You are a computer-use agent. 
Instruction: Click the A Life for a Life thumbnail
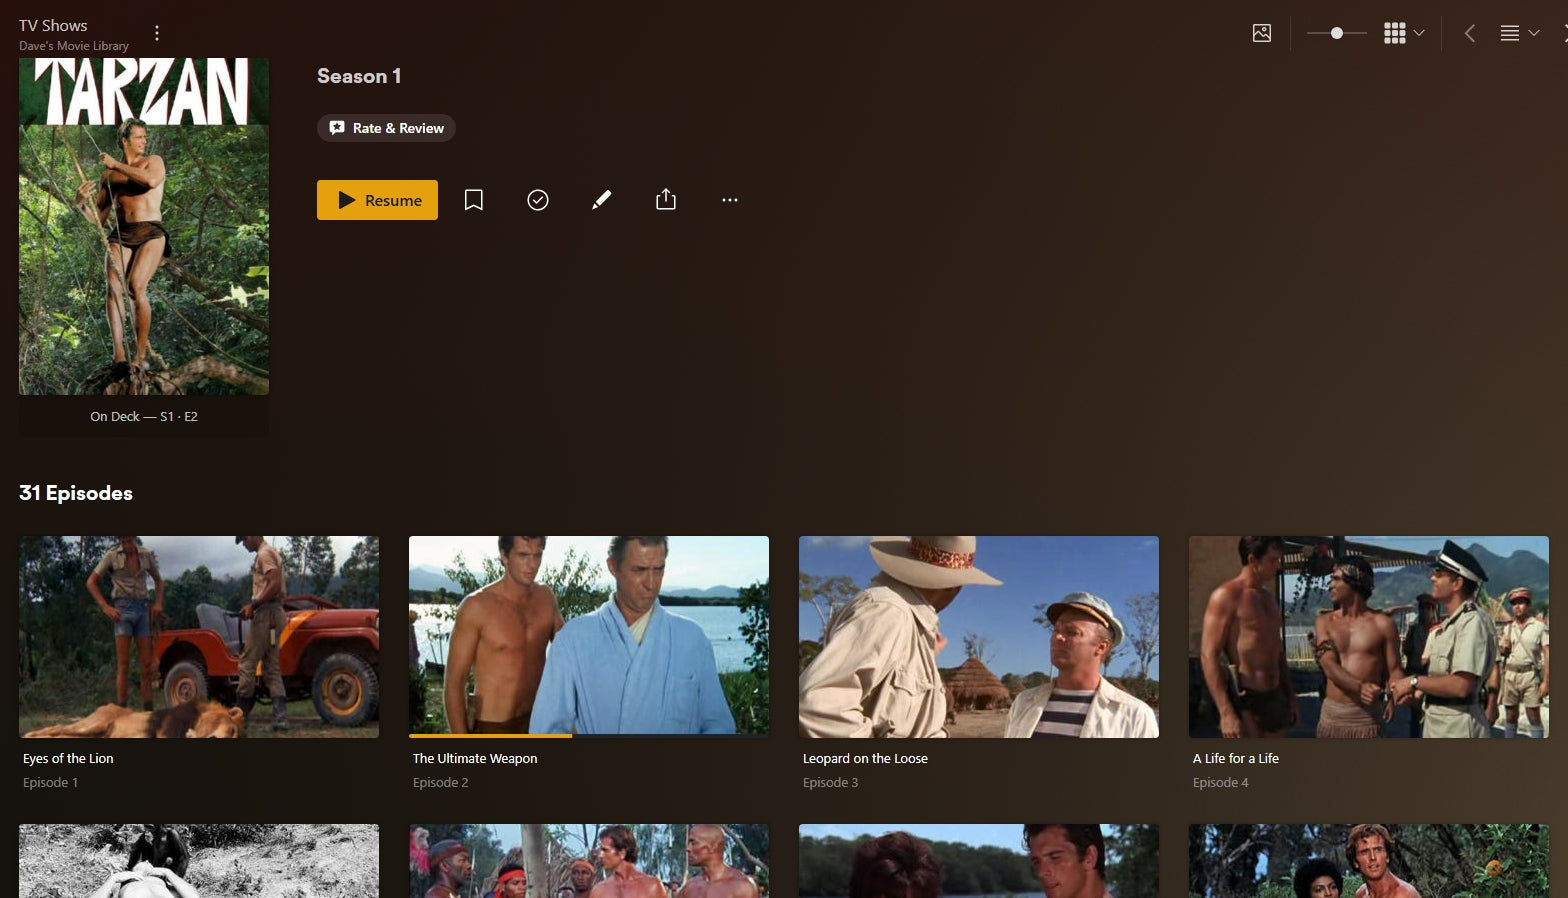[1369, 636]
